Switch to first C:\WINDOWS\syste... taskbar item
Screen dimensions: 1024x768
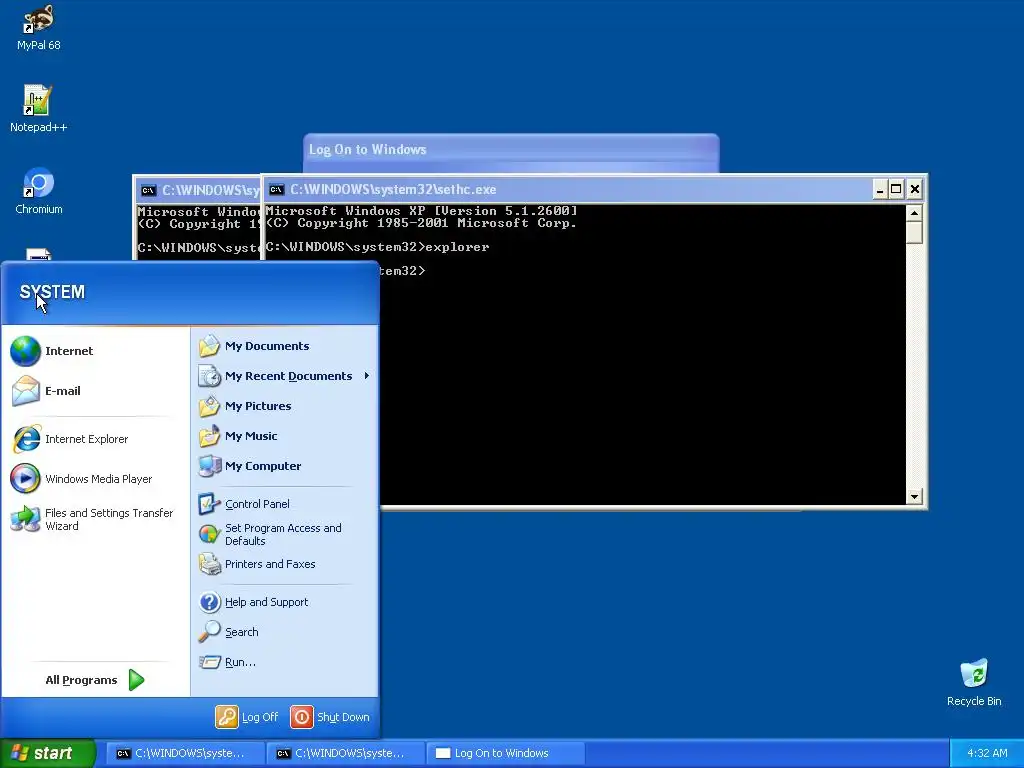pyautogui.click(x=185, y=753)
